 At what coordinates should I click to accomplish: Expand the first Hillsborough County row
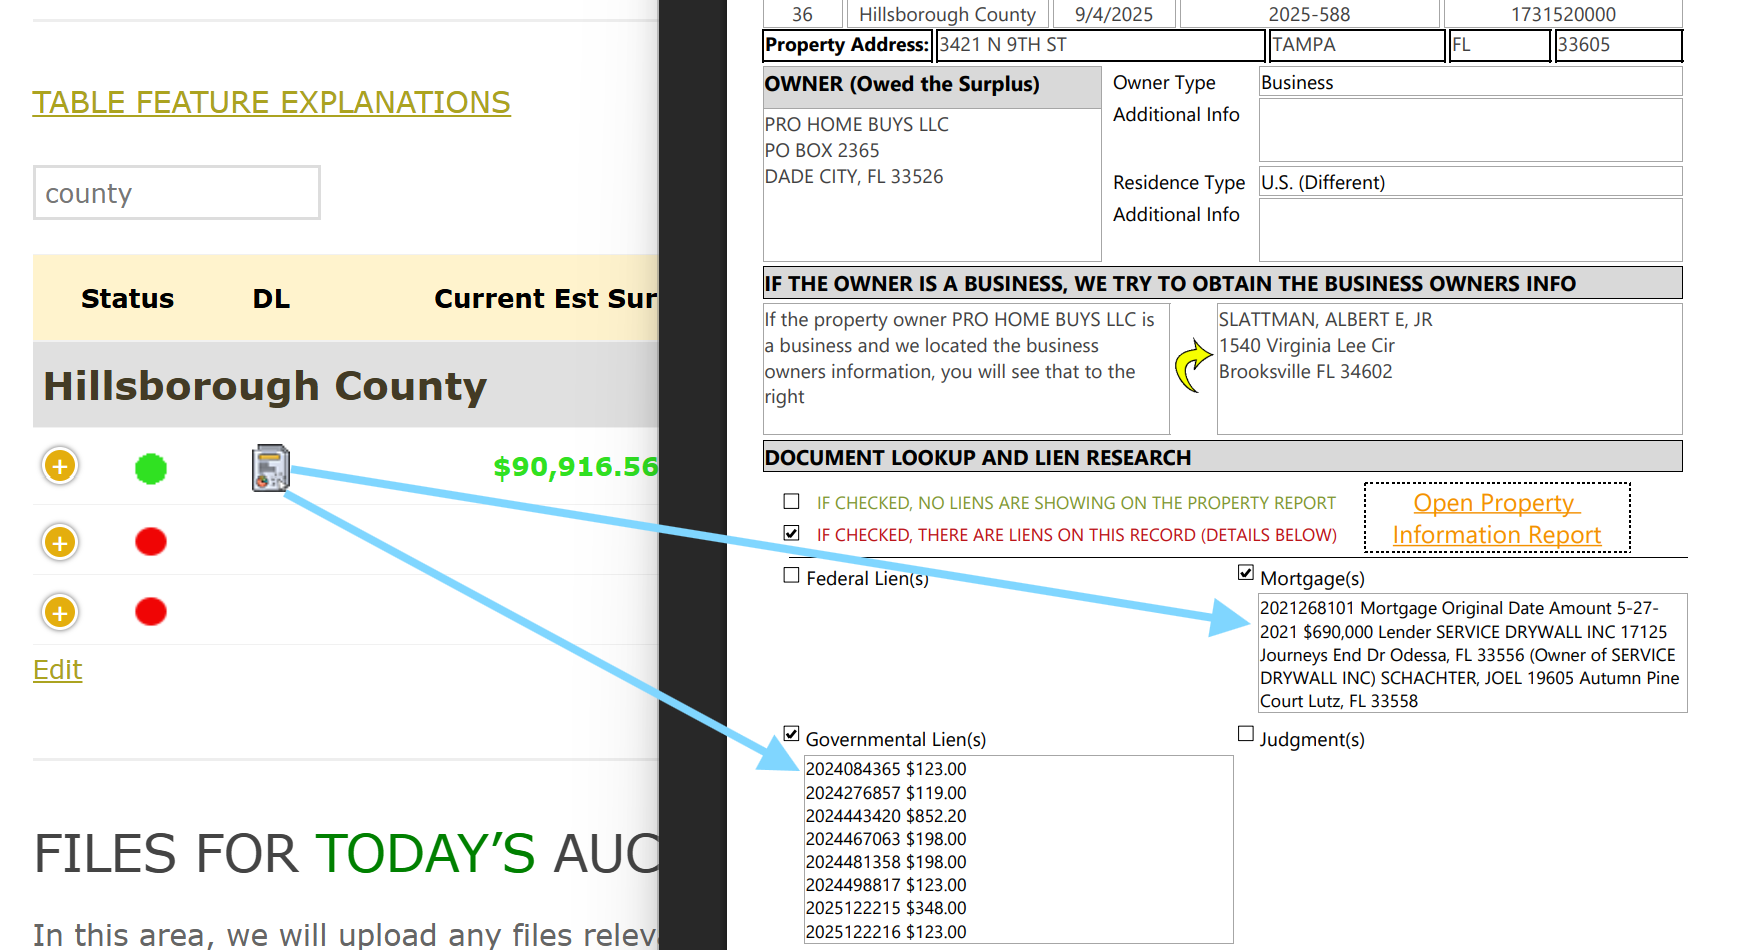pyautogui.click(x=60, y=466)
